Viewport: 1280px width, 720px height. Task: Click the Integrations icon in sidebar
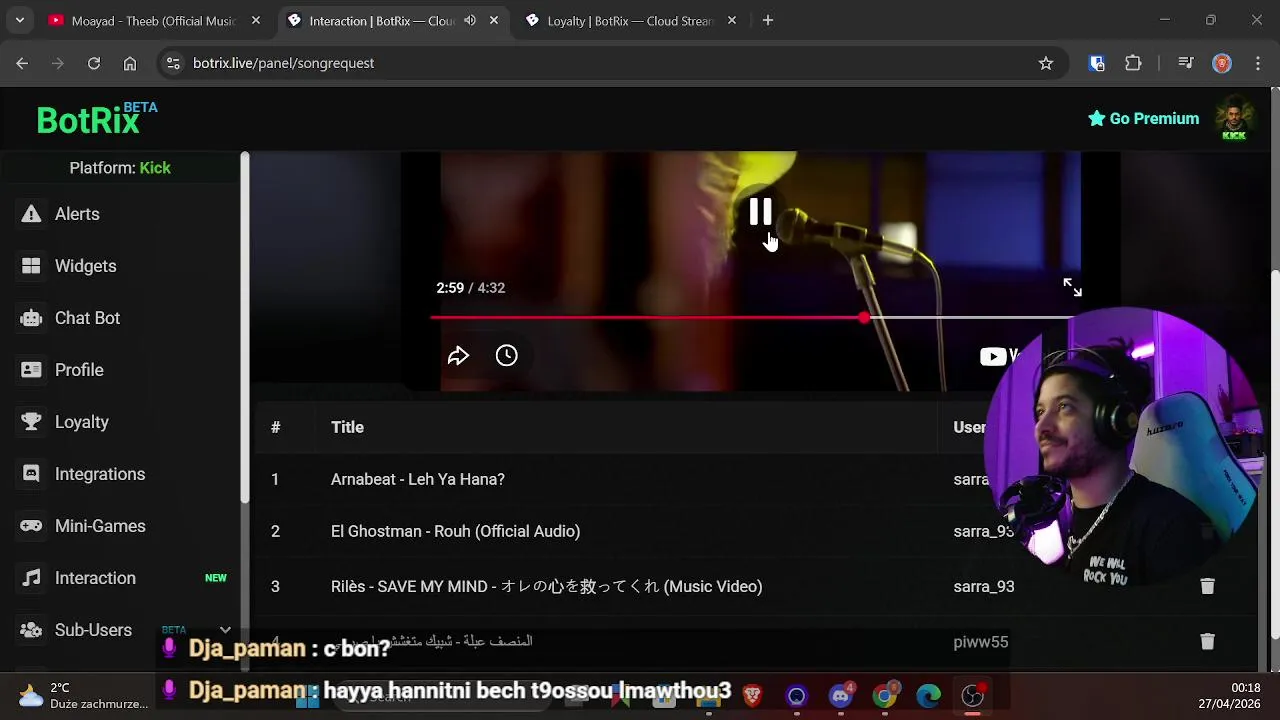click(x=31, y=474)
